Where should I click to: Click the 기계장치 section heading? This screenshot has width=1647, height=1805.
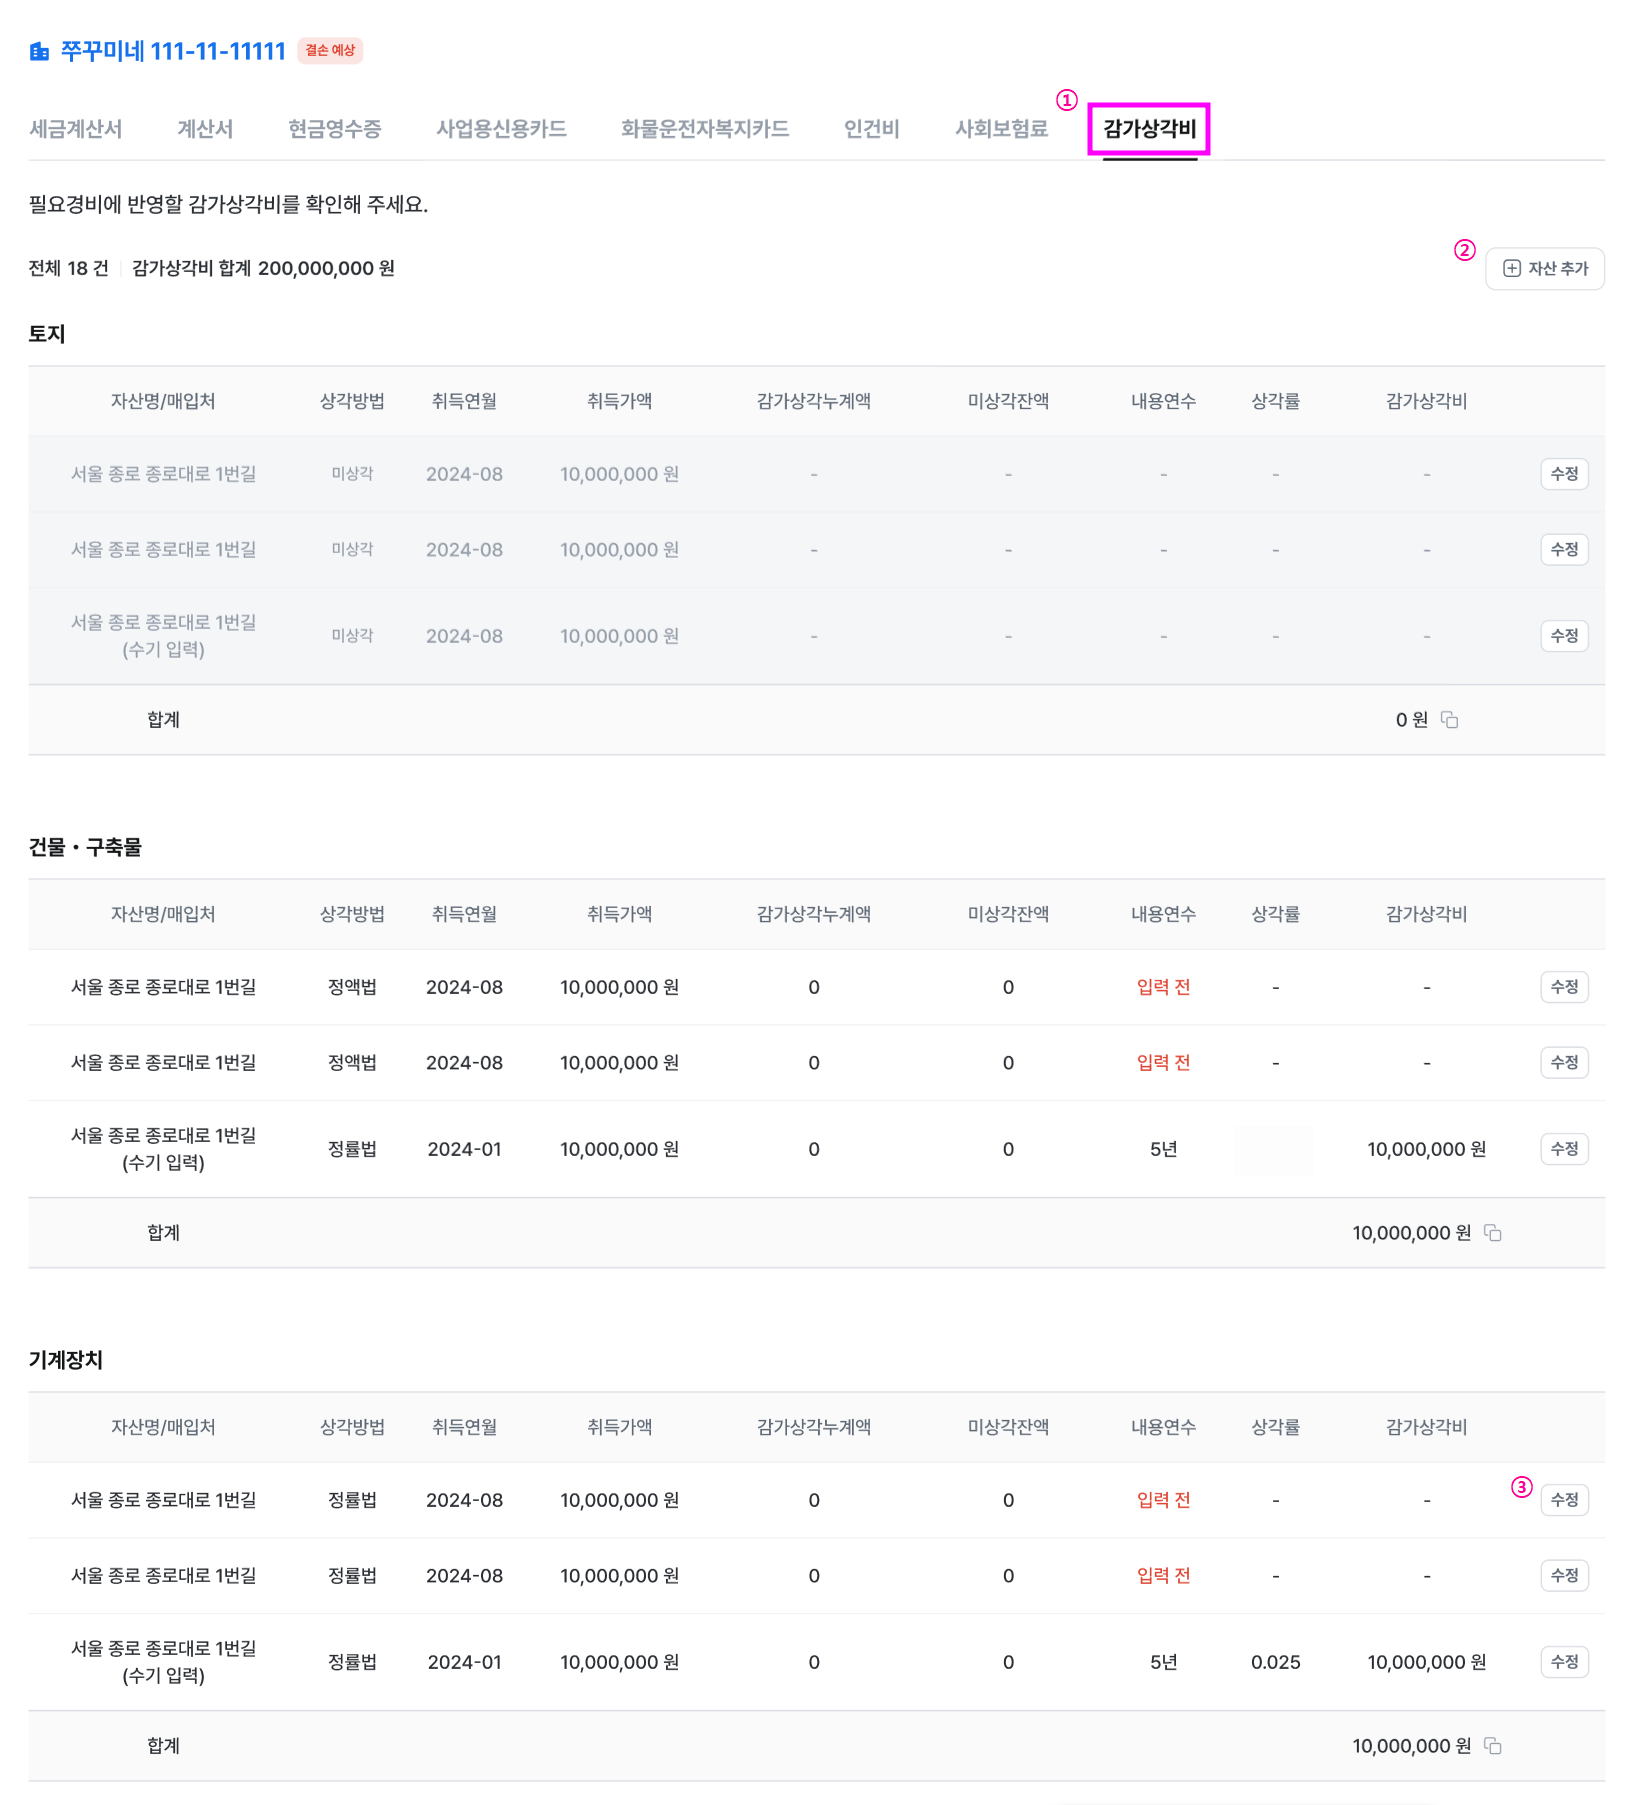(x=66, y=1360)
